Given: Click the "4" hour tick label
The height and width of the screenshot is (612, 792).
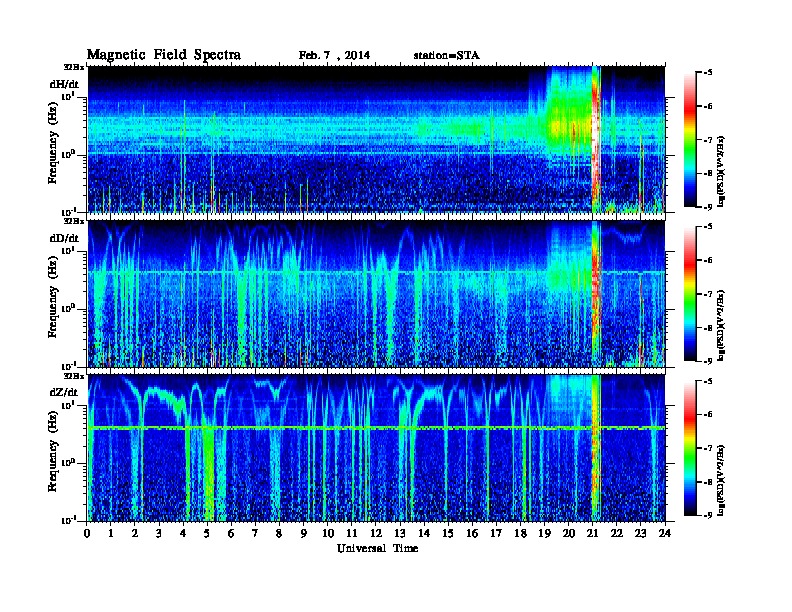Looking at the screenshot, I should [183, 534].
